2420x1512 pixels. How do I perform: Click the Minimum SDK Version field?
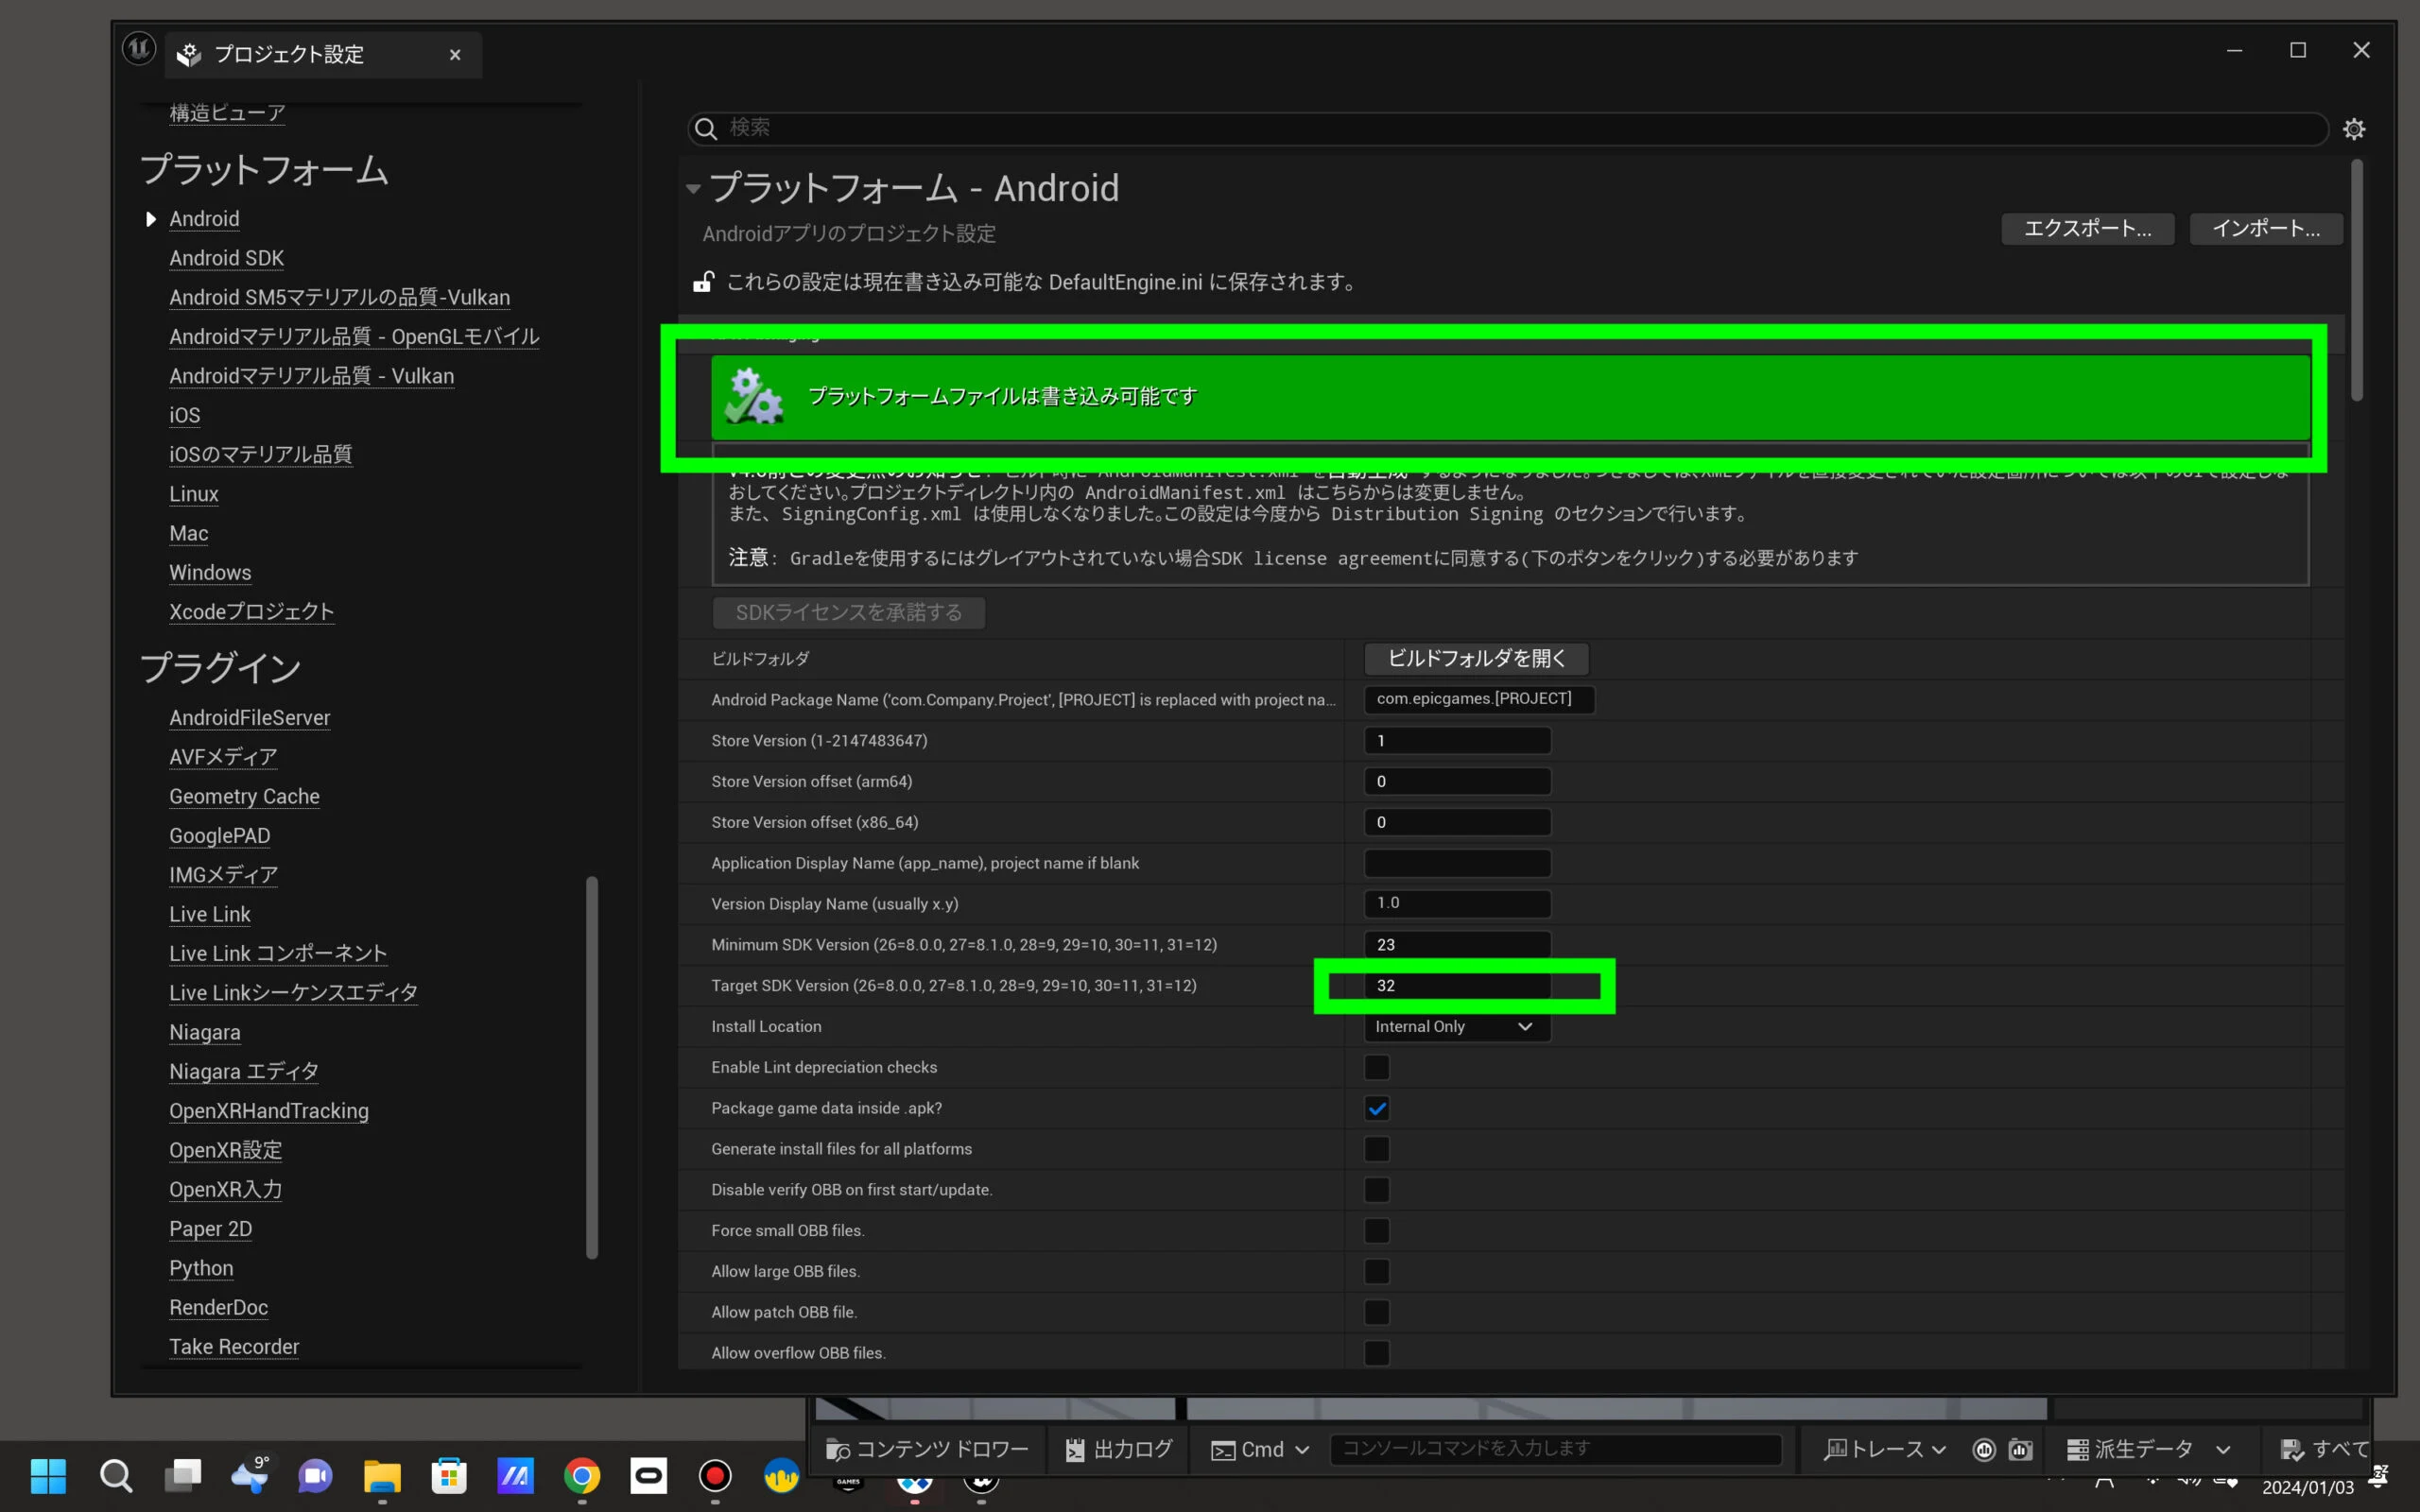point(1456,944)
